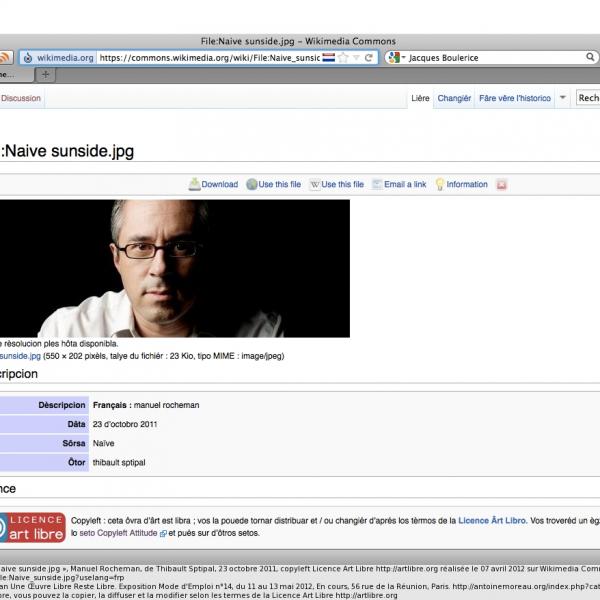Click the author thibault sptipal
Screen dimensions: 600x600
tap(119, 463)
